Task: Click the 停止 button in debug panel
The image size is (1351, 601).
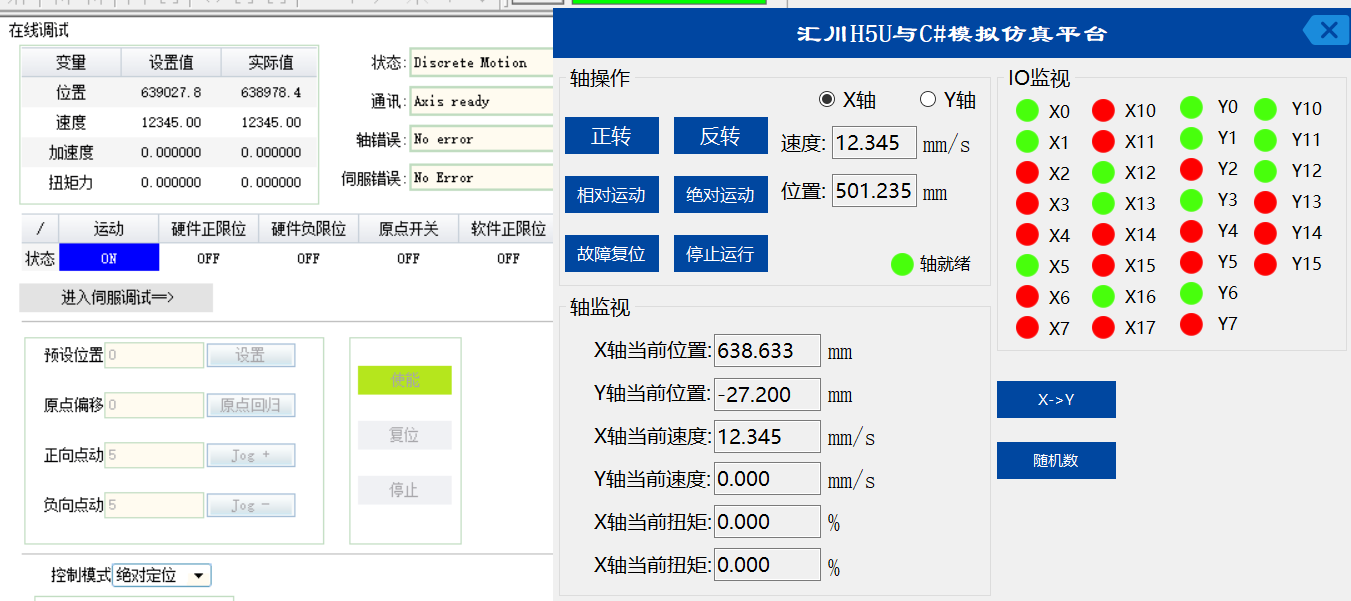Action: [405, 490]
